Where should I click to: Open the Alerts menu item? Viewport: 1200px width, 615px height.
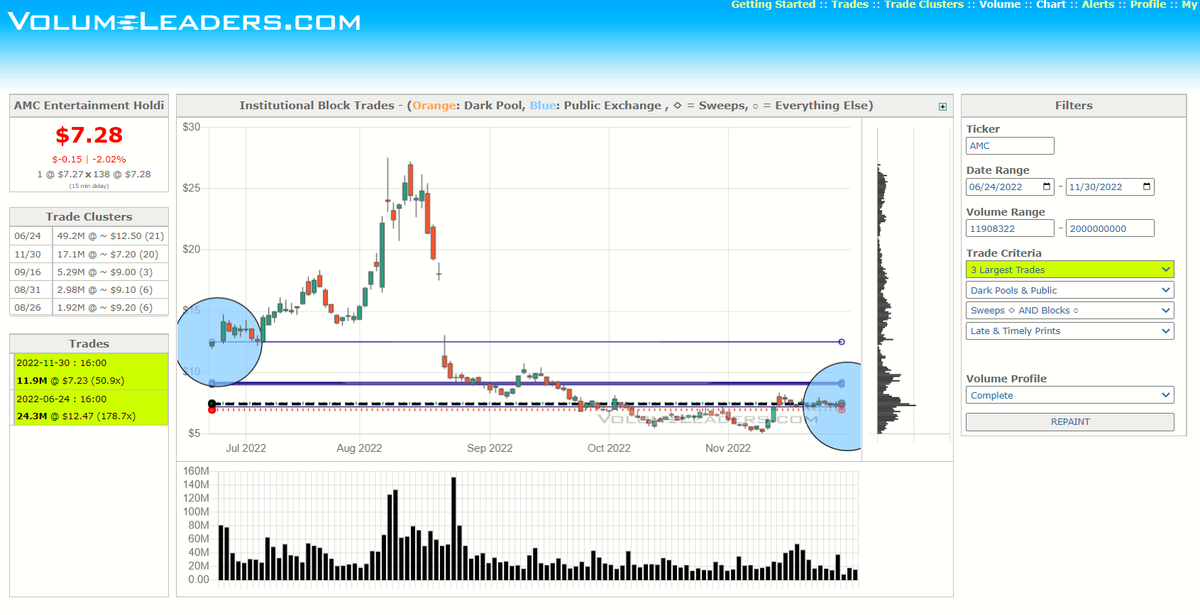[1098, 5]
